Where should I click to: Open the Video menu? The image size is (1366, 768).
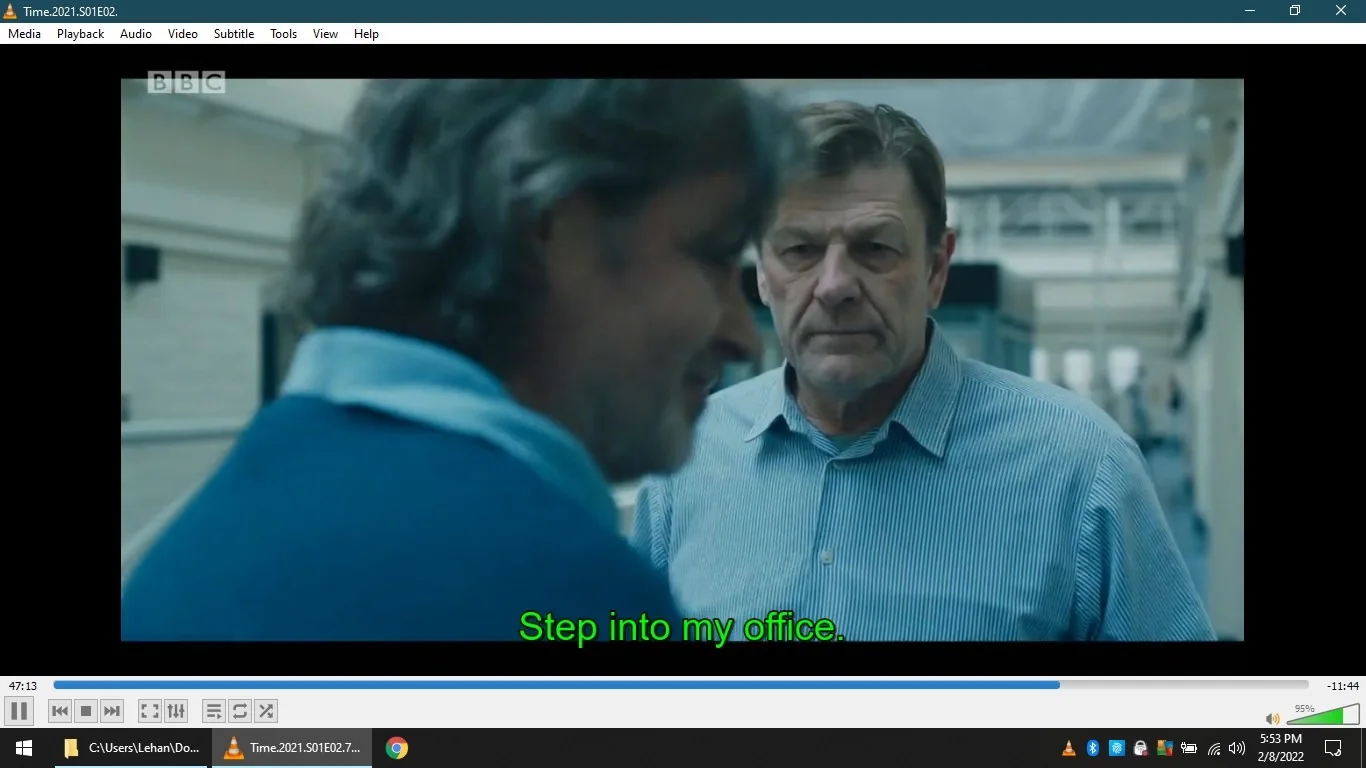pos(183,34)
